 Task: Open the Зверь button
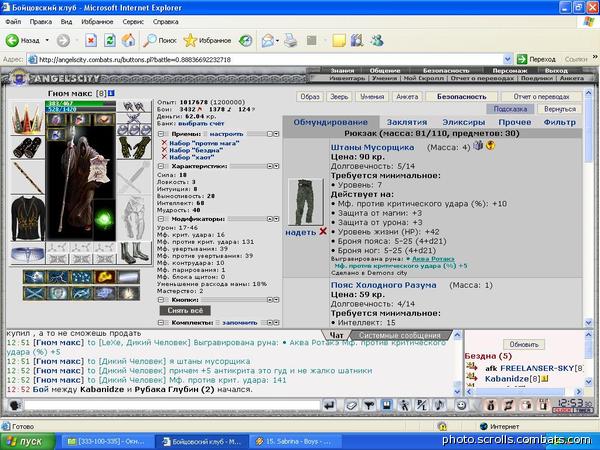[339, 97]
